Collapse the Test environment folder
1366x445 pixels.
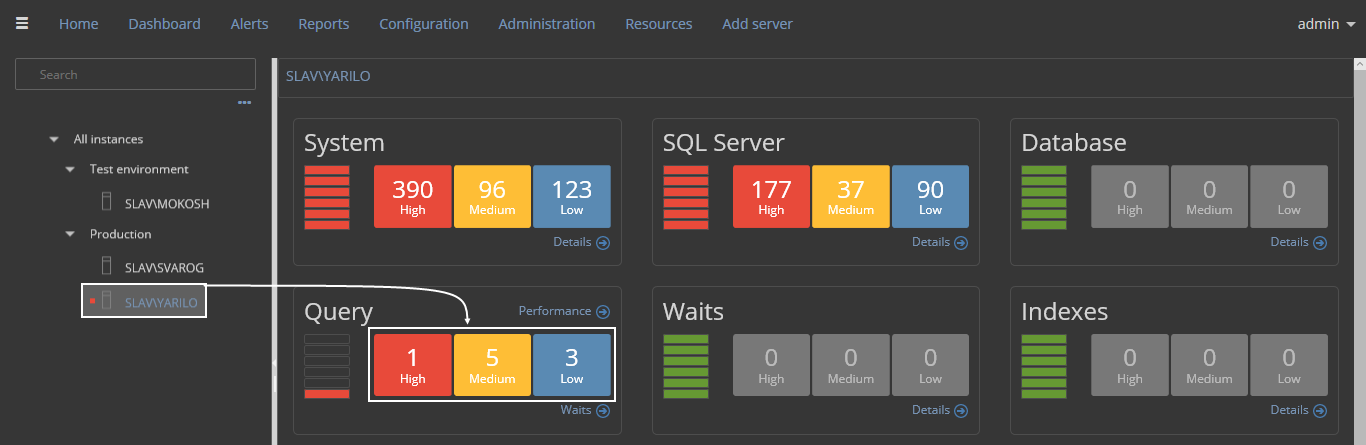pyautogui.click(x=70, y=170)
